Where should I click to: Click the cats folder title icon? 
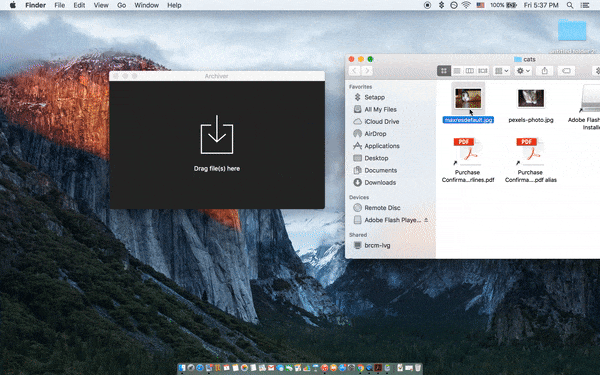point(518,59)
